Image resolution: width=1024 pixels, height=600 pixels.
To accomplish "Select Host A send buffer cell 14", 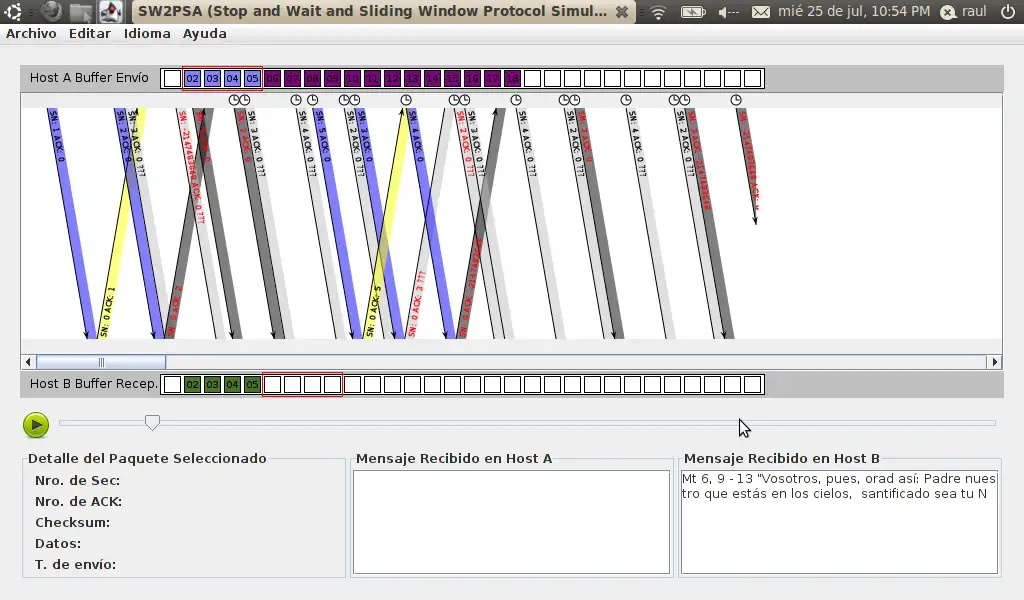I will [432, 78].
